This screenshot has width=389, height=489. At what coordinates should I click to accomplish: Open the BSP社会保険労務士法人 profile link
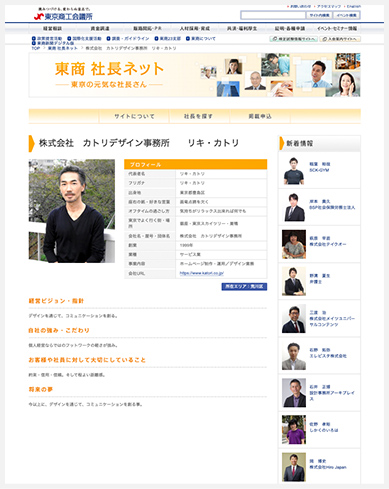click(x=332, y=204)
